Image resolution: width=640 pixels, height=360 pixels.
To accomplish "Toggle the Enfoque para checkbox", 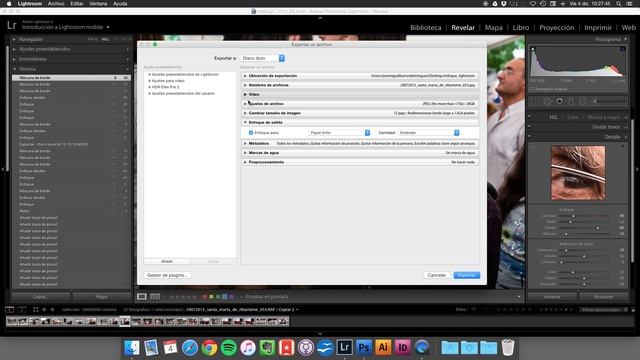I will coord(251,133).
